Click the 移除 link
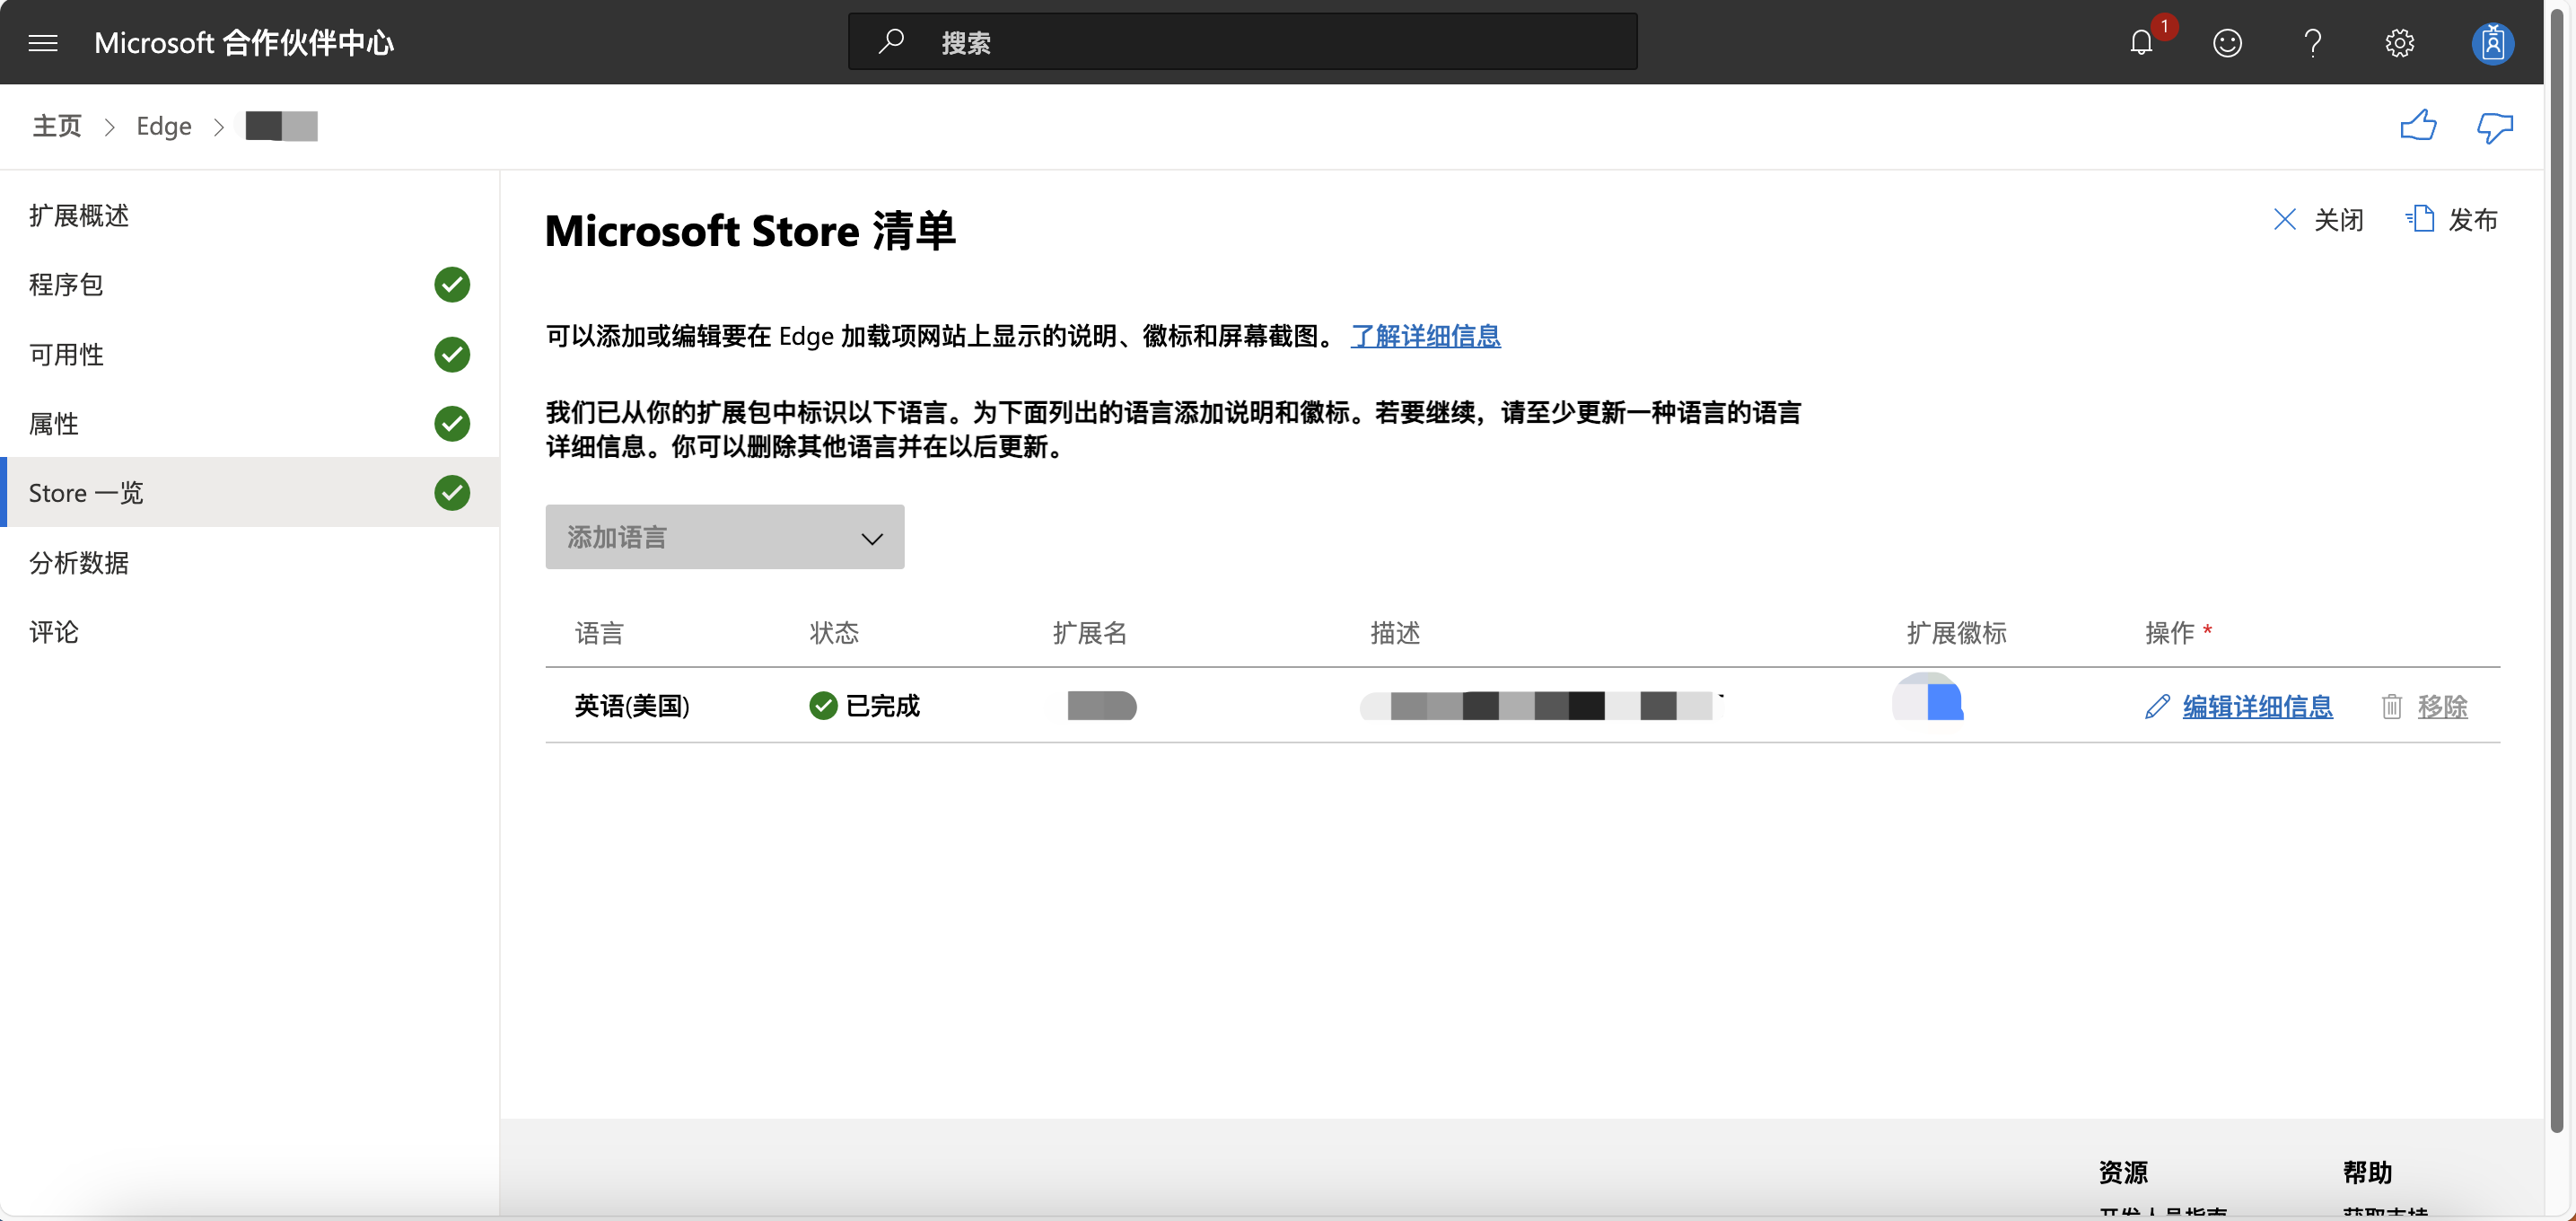 2442,706
